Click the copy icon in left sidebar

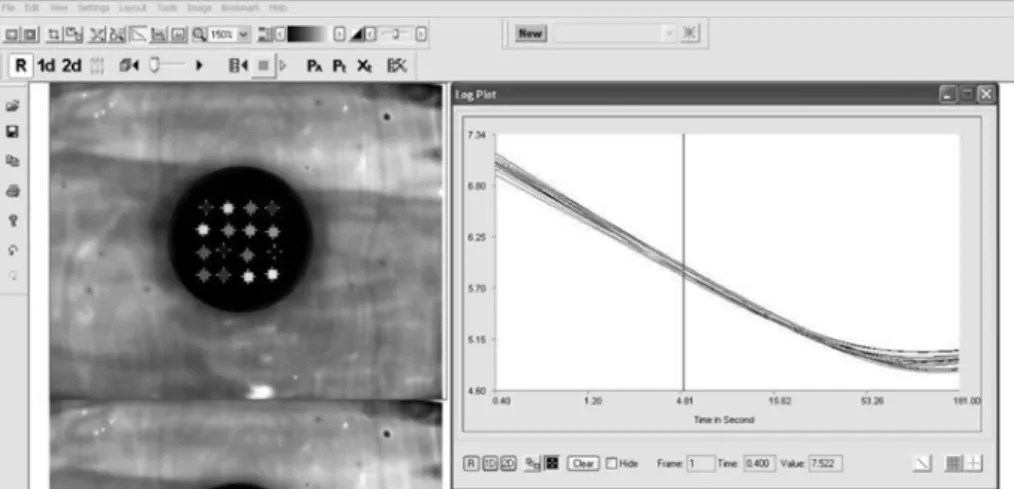(12, 161)
